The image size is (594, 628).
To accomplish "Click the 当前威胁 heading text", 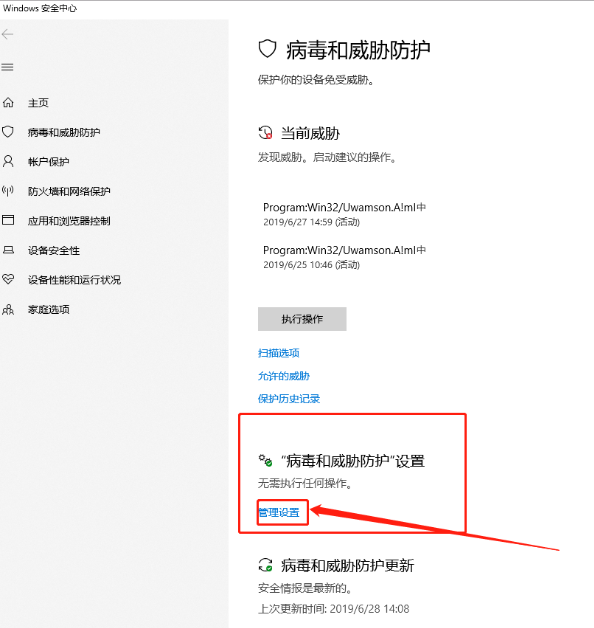I will pos(310,133).
